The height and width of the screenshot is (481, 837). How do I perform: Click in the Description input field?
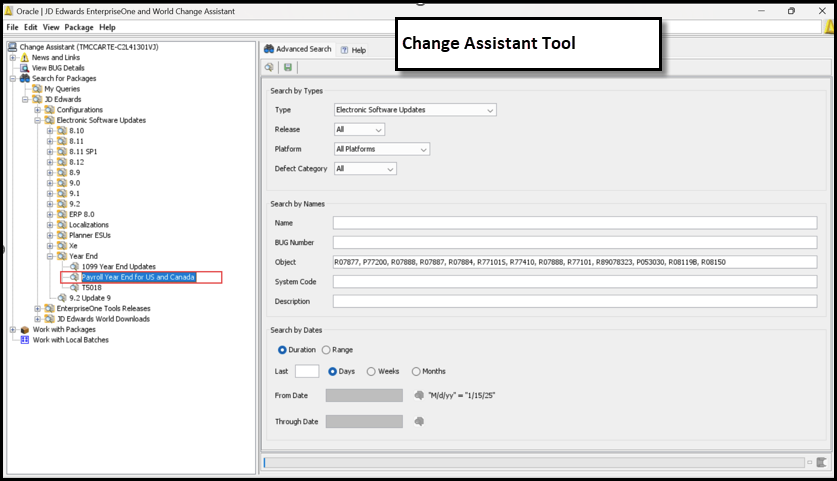(575, 302)
